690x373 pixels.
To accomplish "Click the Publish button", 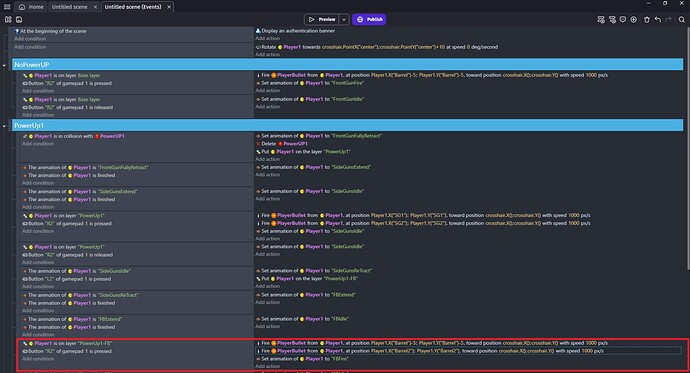I will coord(369,19).
